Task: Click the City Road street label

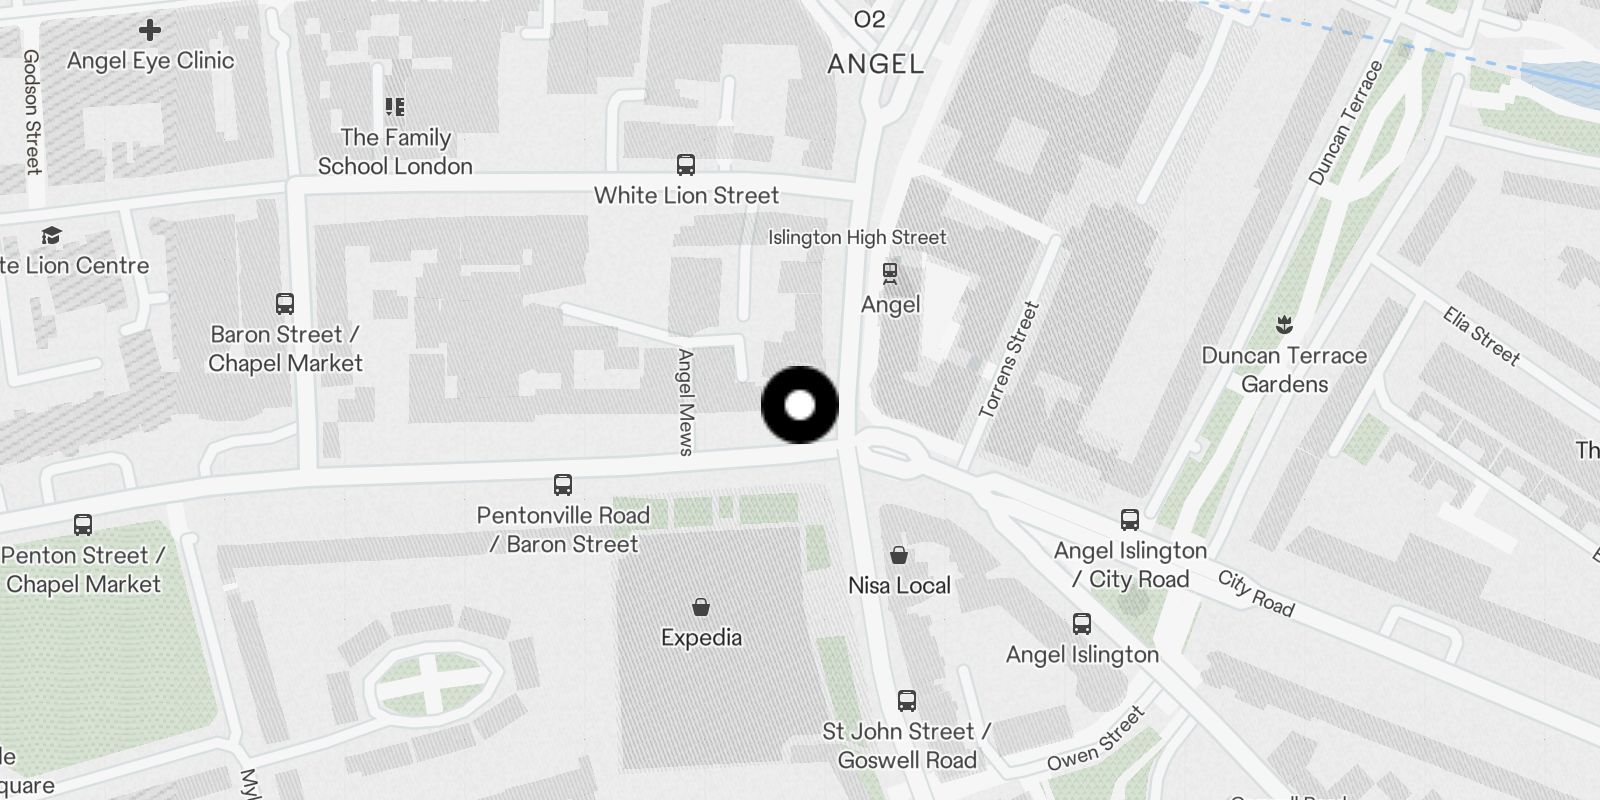Action: click(1256, 593)
